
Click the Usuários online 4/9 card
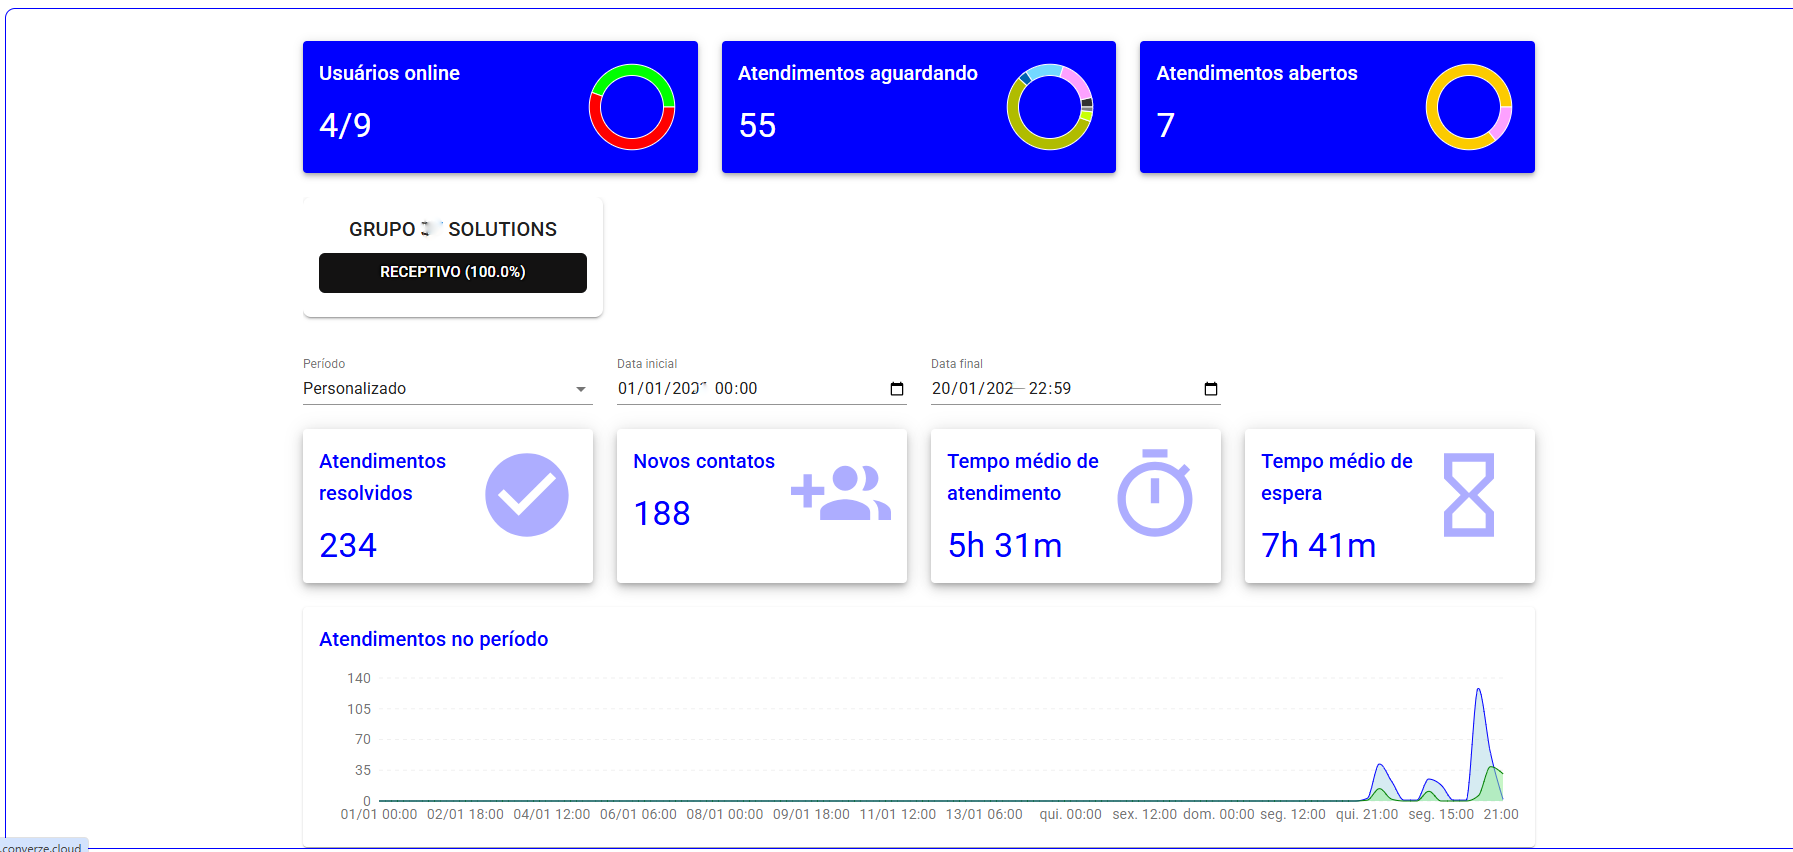coord(450,107)
